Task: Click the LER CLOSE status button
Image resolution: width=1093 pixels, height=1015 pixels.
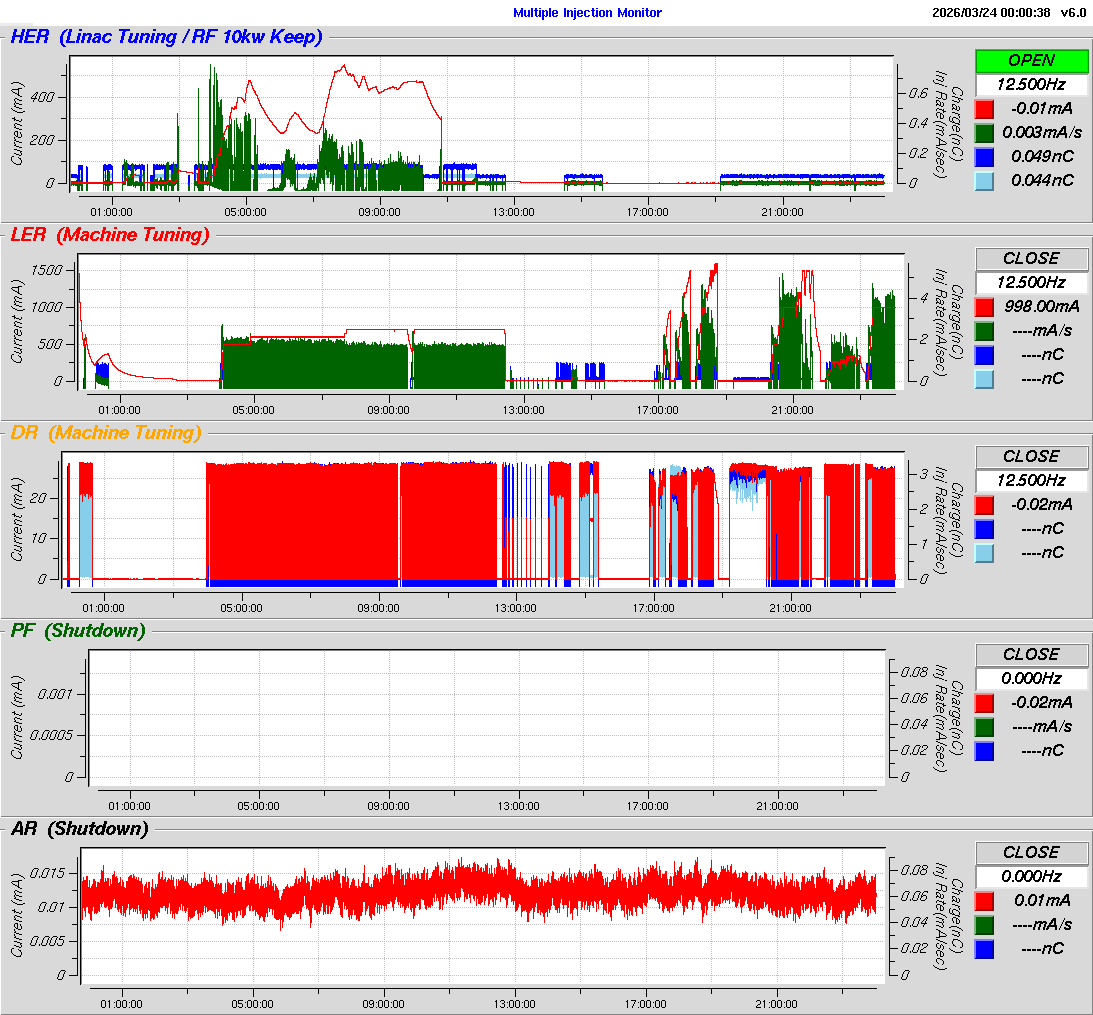Action: coord(1031,258)
